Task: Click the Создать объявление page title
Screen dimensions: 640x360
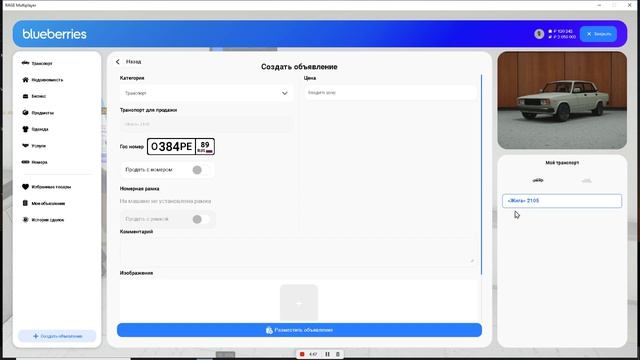Action: click(299, 67)
